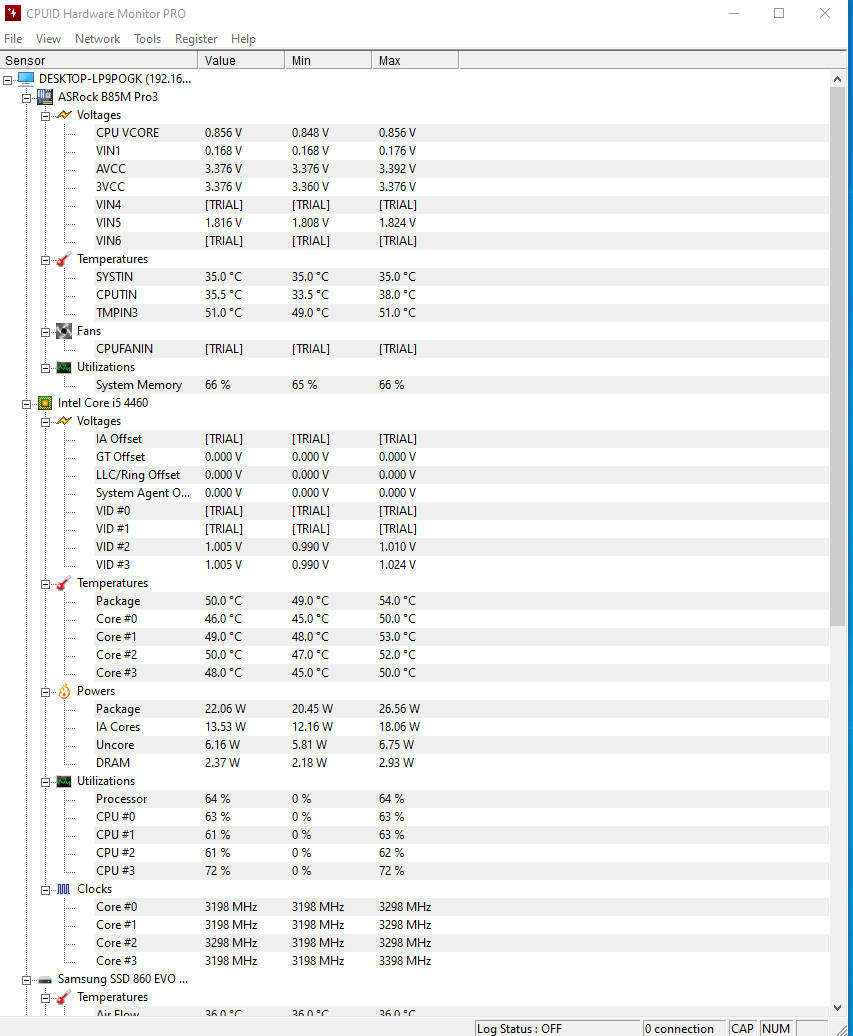Screen dimensions: 853x1036
Task: Click the Samsung SSD Temperatures thermometer icon
Action: click(x=63, y=998)
